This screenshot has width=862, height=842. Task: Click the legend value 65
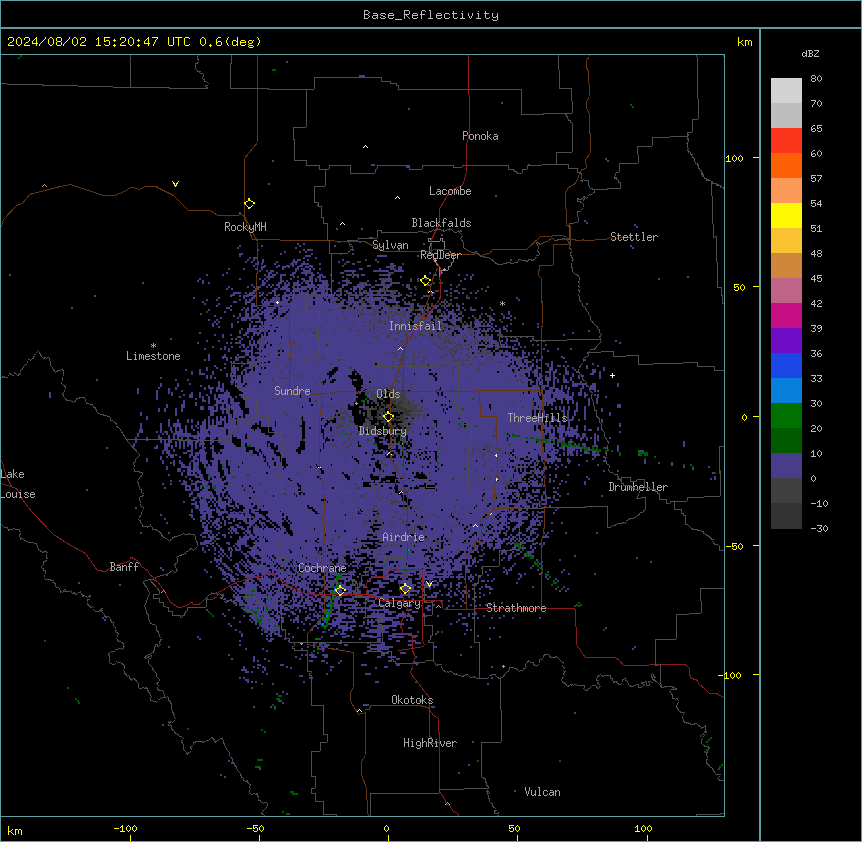816,129
